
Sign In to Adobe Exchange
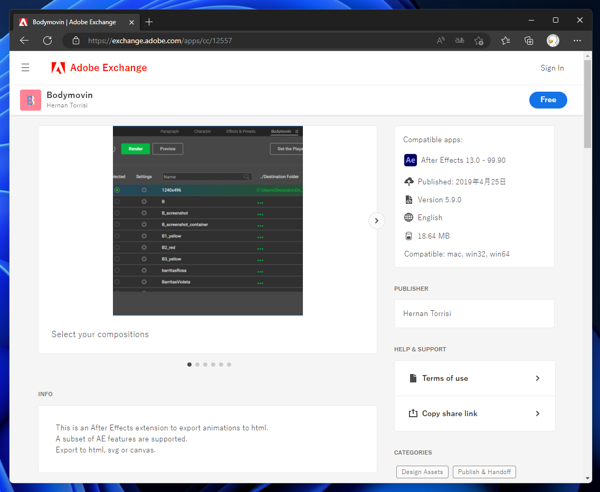click(x=552, y=68)
